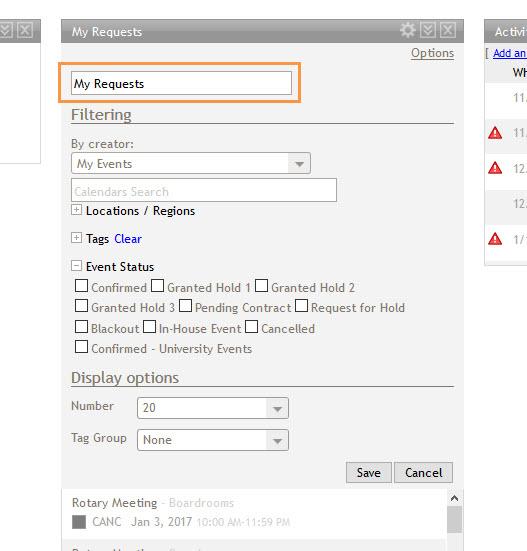Check the Granted Hold 1 checkbox

pos(157,286)
